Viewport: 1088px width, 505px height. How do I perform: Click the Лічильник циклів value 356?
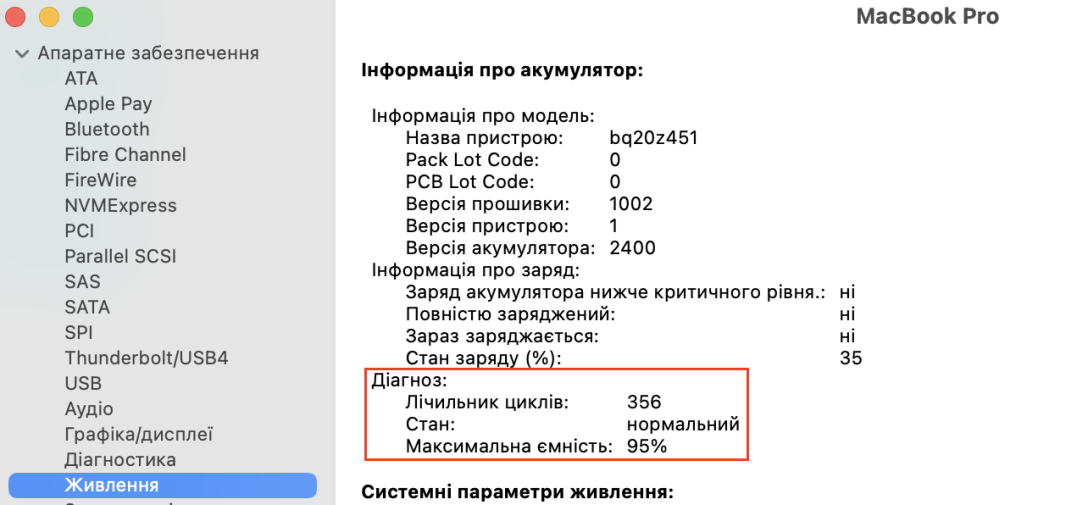point(644,402)
